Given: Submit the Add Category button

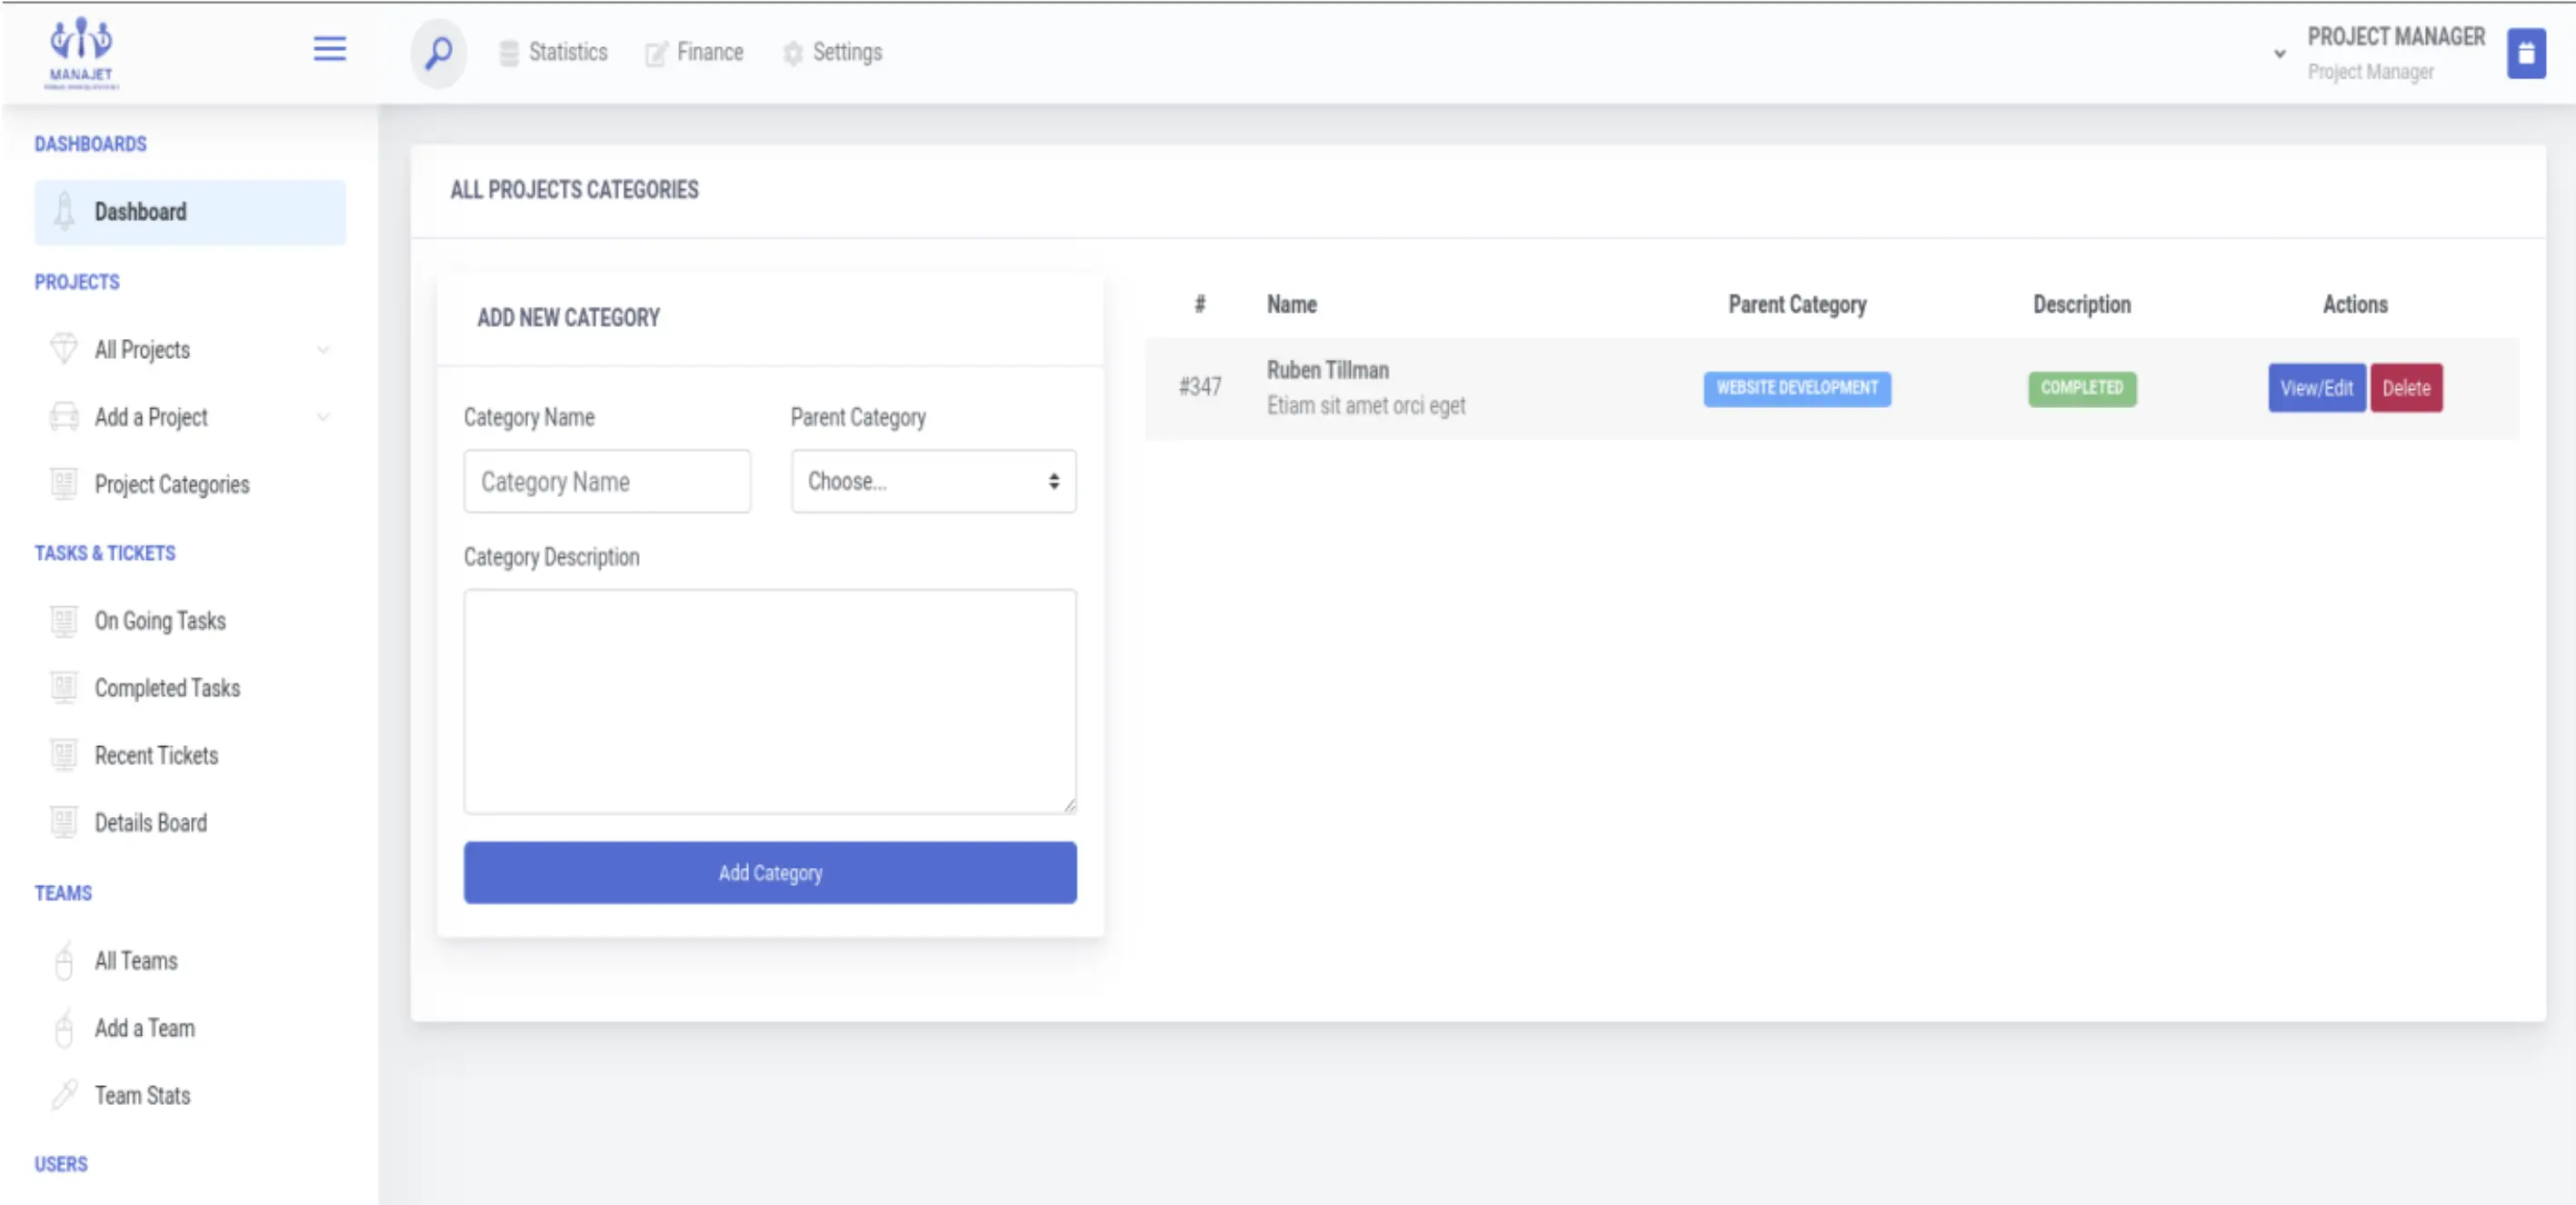Looking at the screenshot, I should pyautogui.click(x=770, y=872).
